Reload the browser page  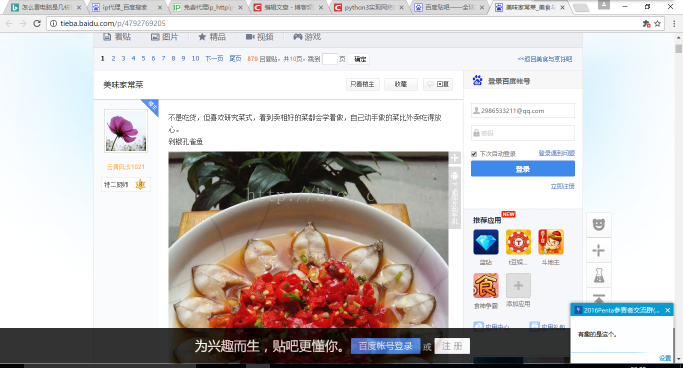(x=37, y=24)
